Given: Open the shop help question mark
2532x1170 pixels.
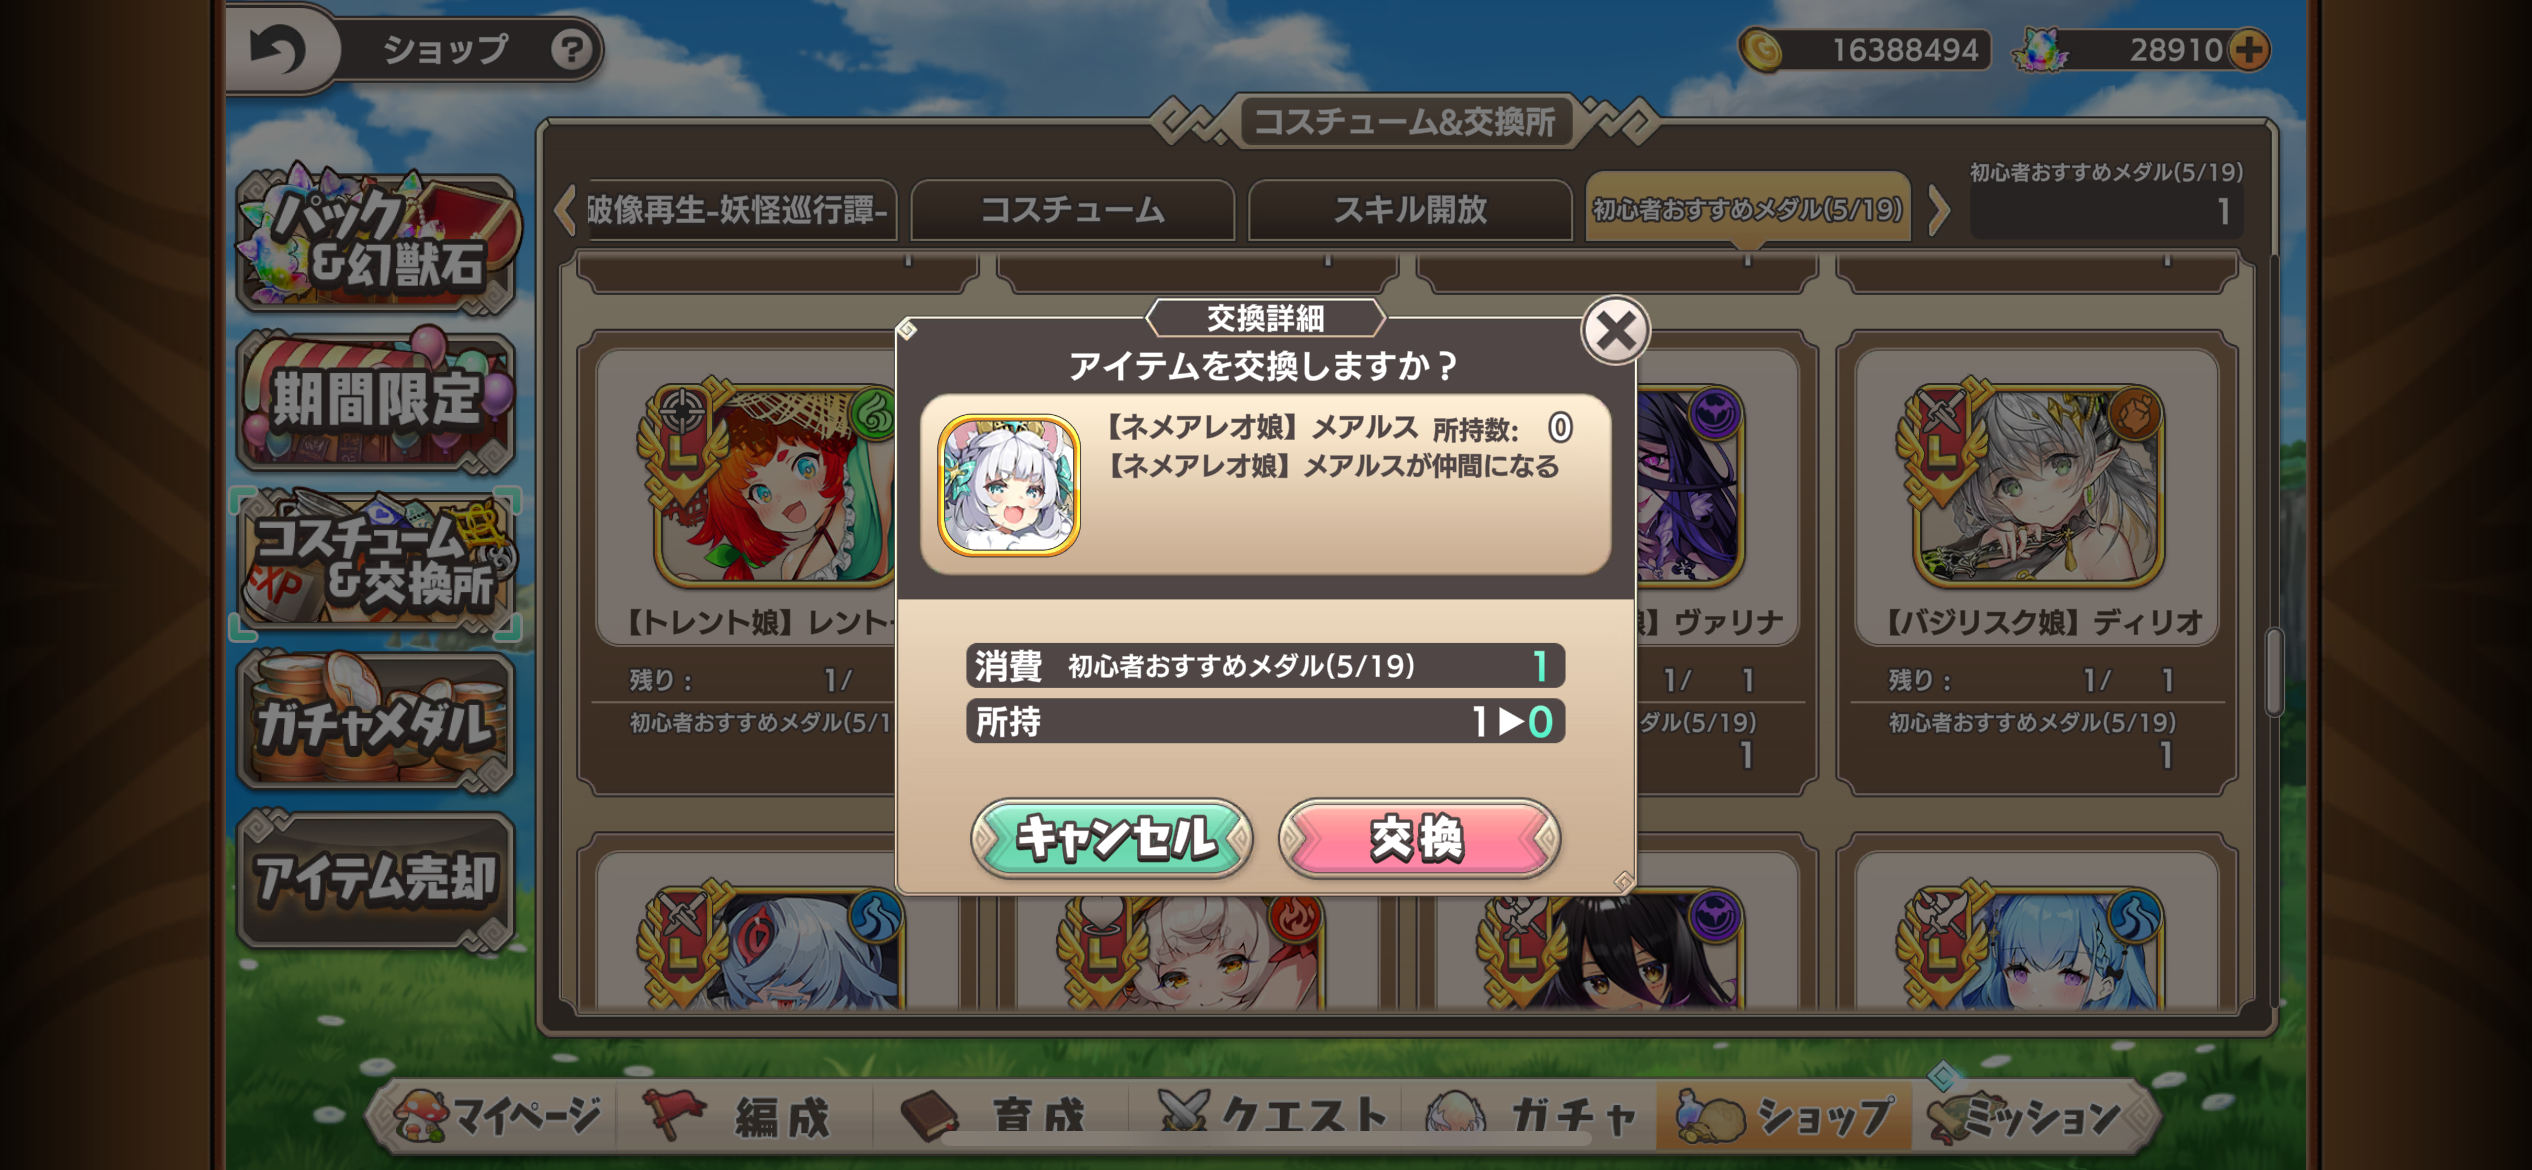Looking at the screenshot, I should (572, 49).
